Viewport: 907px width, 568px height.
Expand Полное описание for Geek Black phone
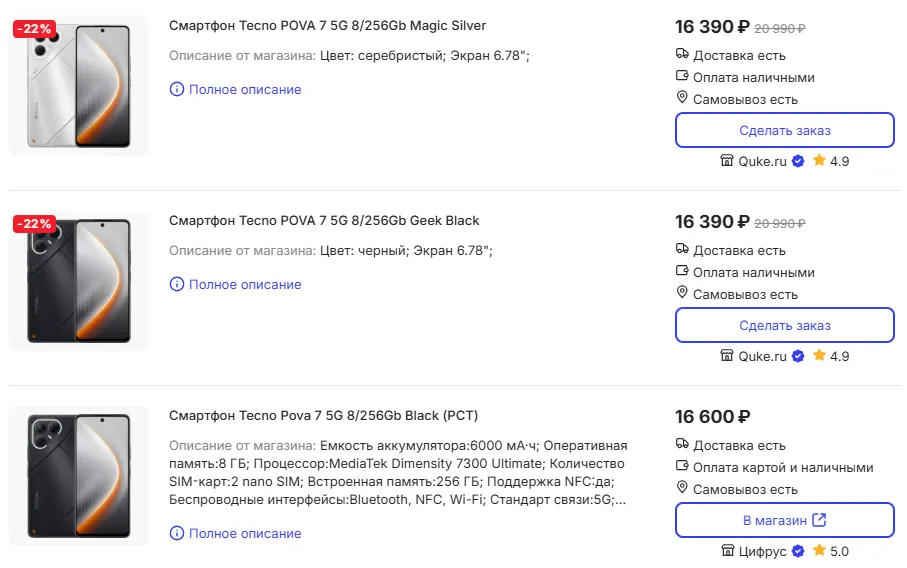(x=244, y=285)
